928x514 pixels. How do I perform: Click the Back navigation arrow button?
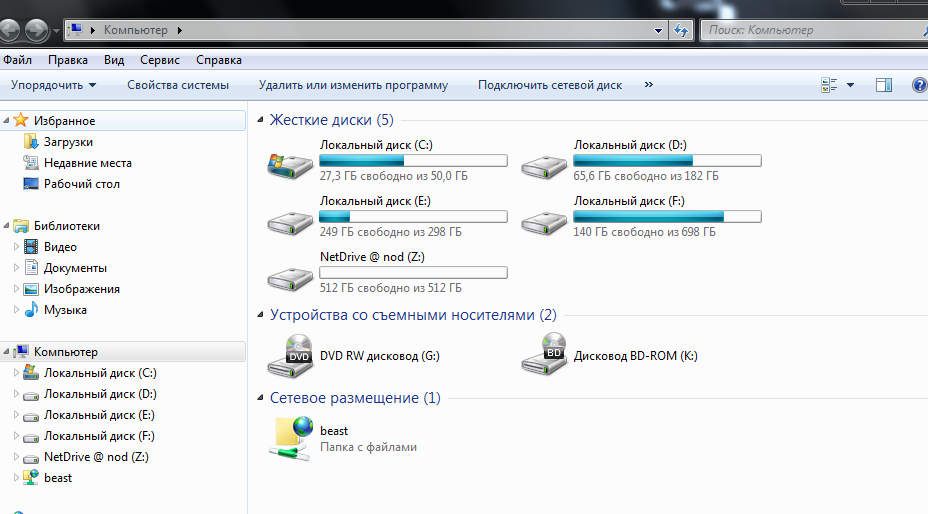coord(8,30)
